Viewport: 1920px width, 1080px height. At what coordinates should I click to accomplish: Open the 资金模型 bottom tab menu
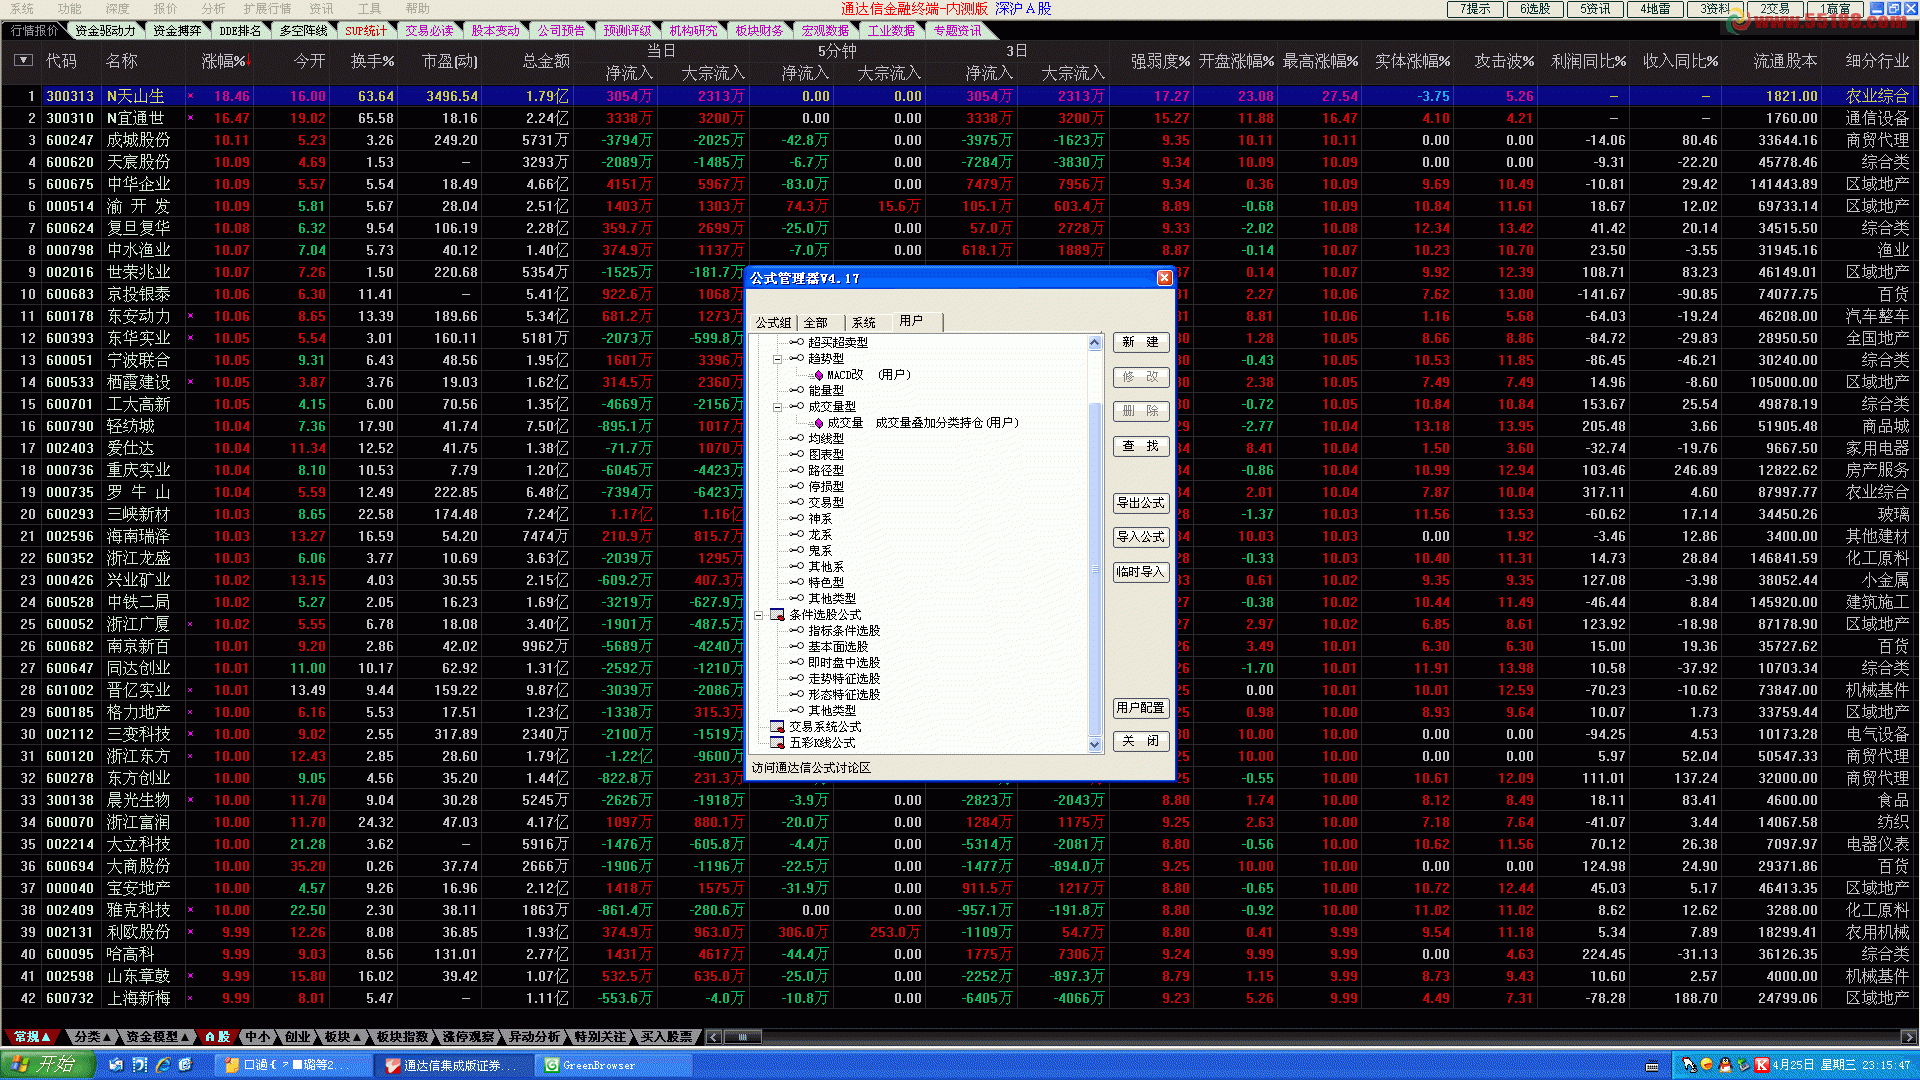(157, 1037)
